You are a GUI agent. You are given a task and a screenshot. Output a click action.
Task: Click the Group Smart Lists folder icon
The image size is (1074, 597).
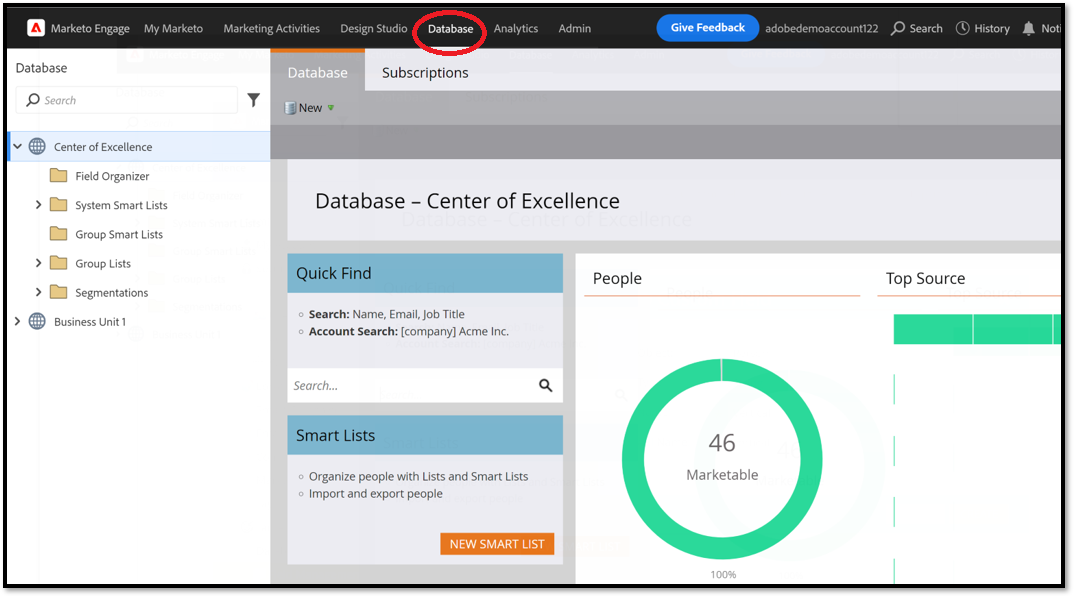59,233
